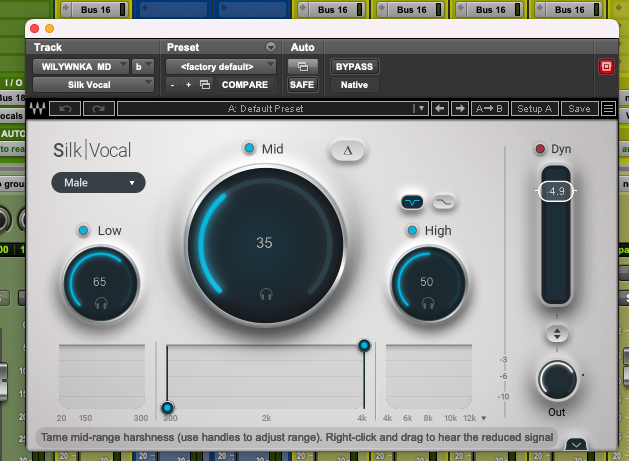Click the Auto section header
Screen dimensions: 629x461
click(x=303, y=47)
